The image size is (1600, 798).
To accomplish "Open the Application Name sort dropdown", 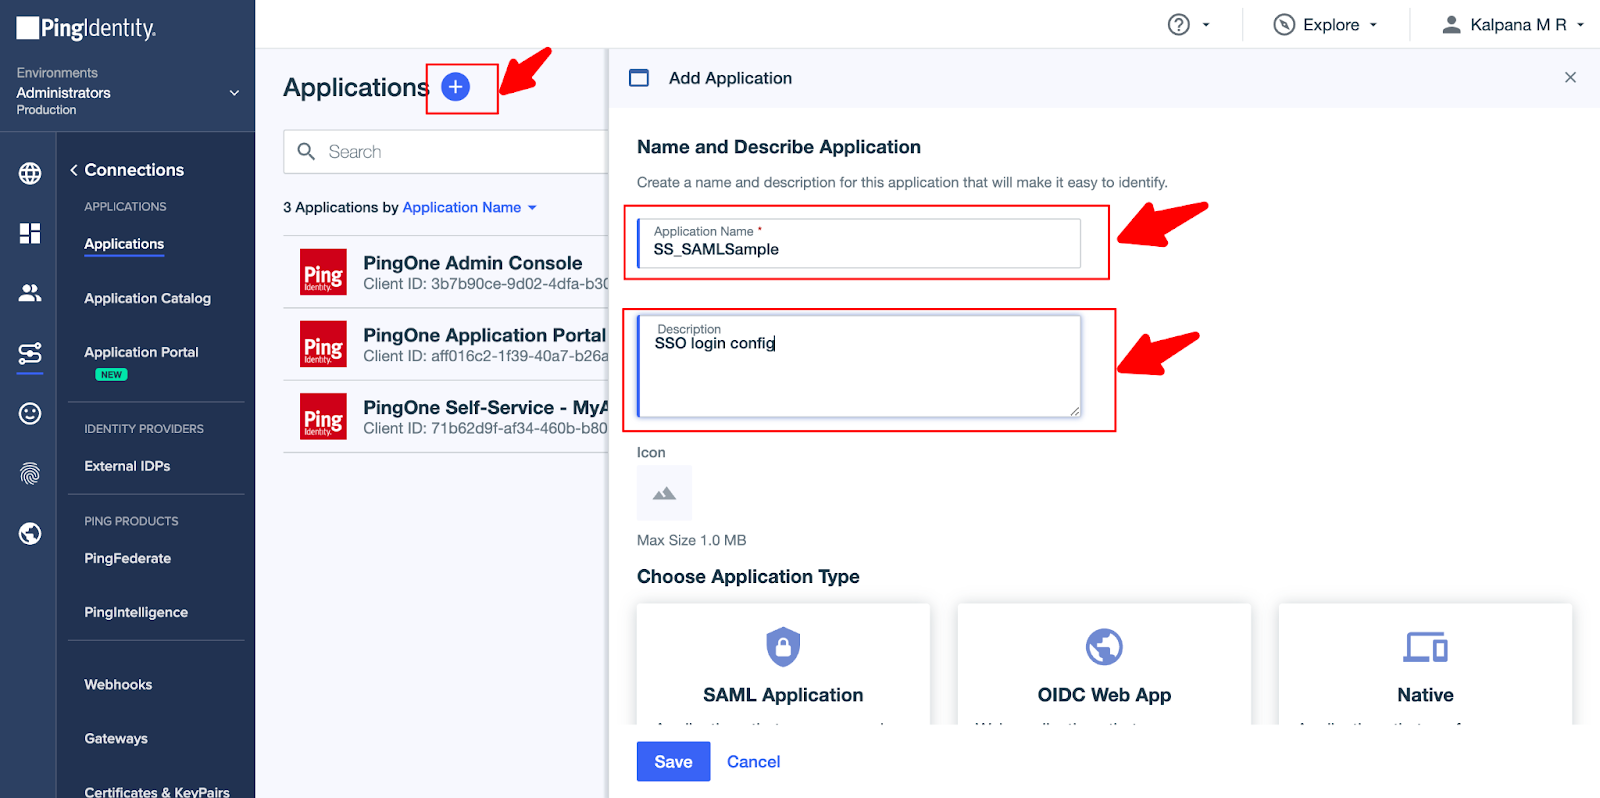I will coord(470,207).
